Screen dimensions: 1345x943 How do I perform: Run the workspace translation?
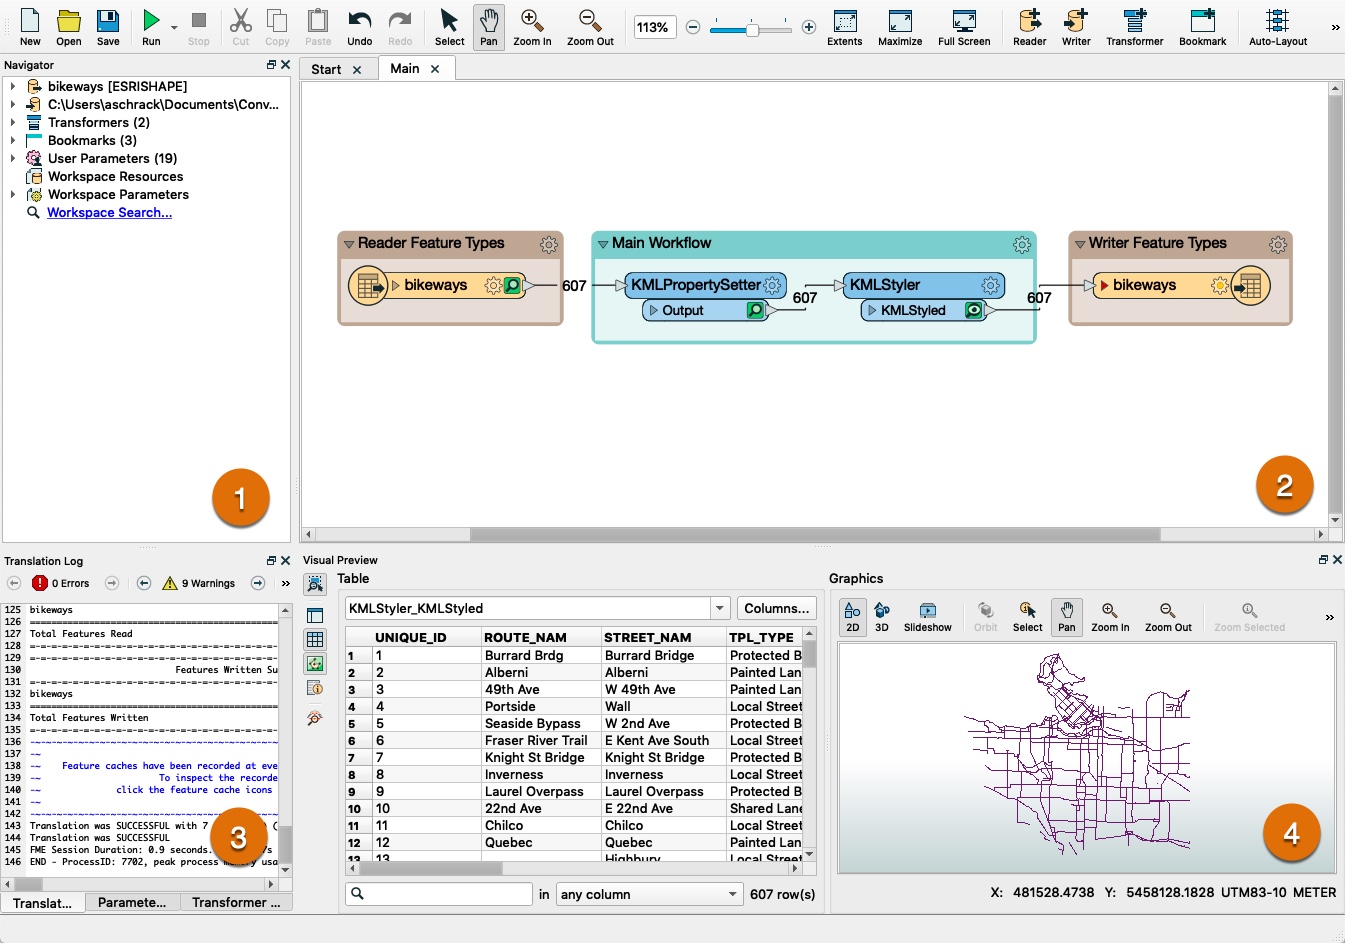click(149, 27)
